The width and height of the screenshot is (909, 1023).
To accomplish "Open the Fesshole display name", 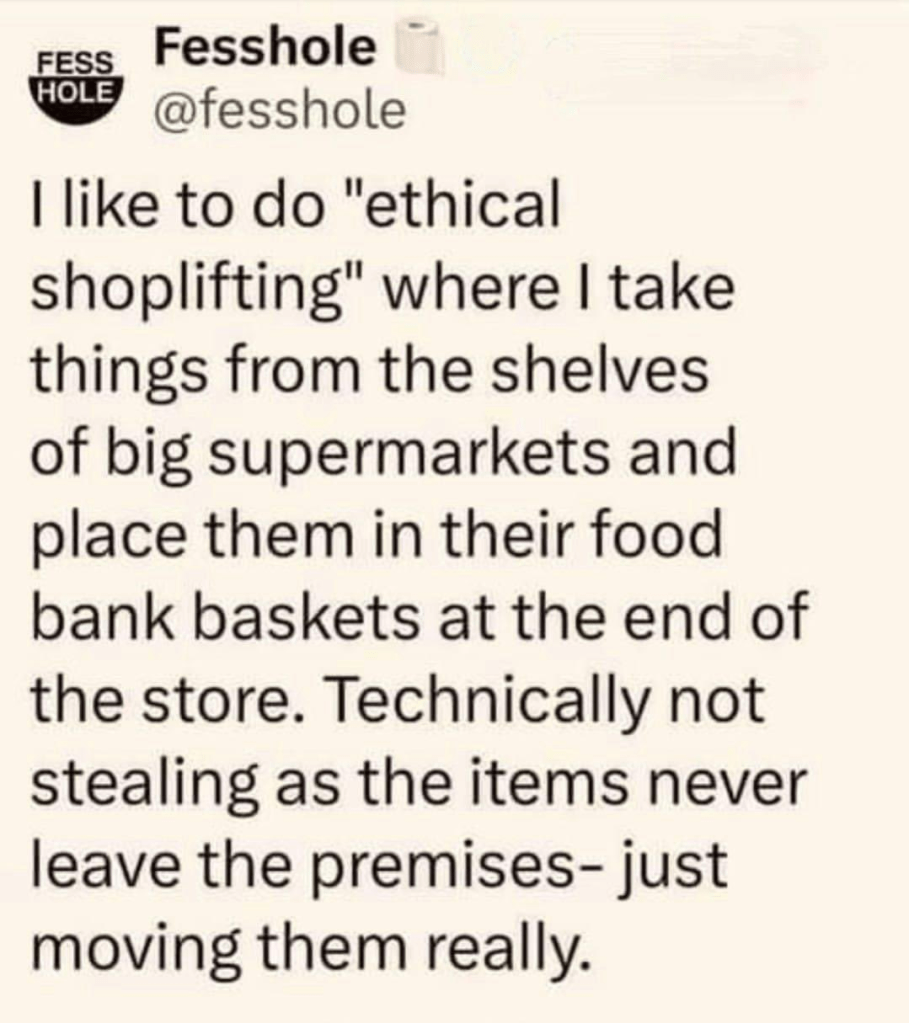I will (267, 49).
